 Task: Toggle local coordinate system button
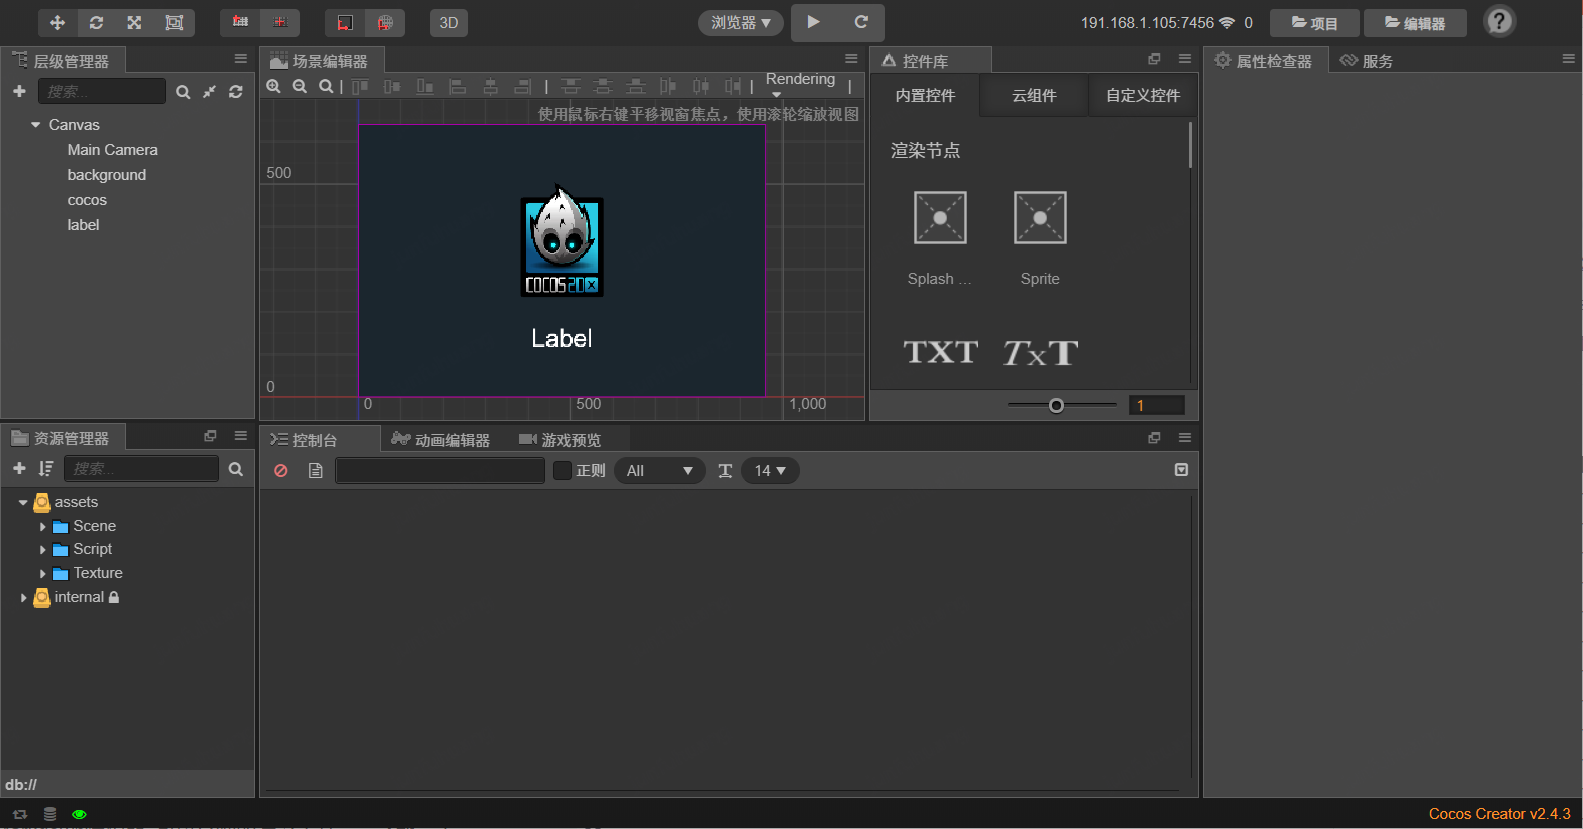click(x=345, y=22)
